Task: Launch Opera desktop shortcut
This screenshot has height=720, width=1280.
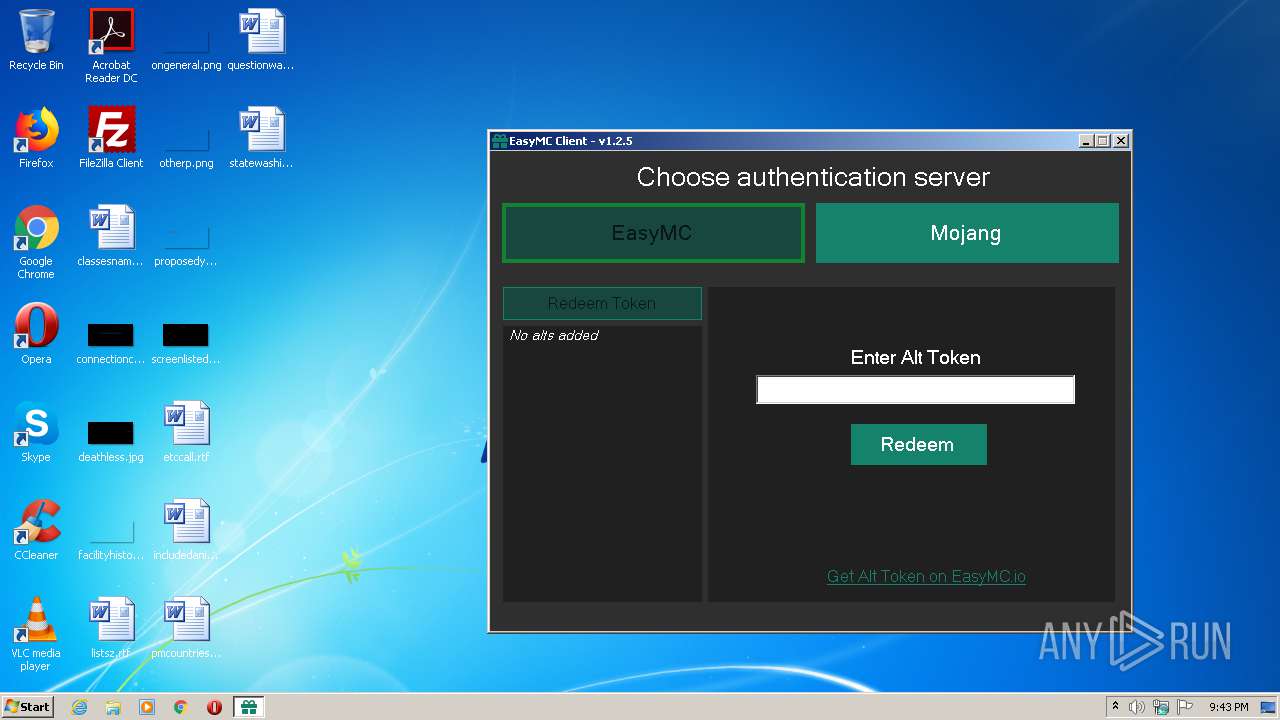Action: [36, 335]
